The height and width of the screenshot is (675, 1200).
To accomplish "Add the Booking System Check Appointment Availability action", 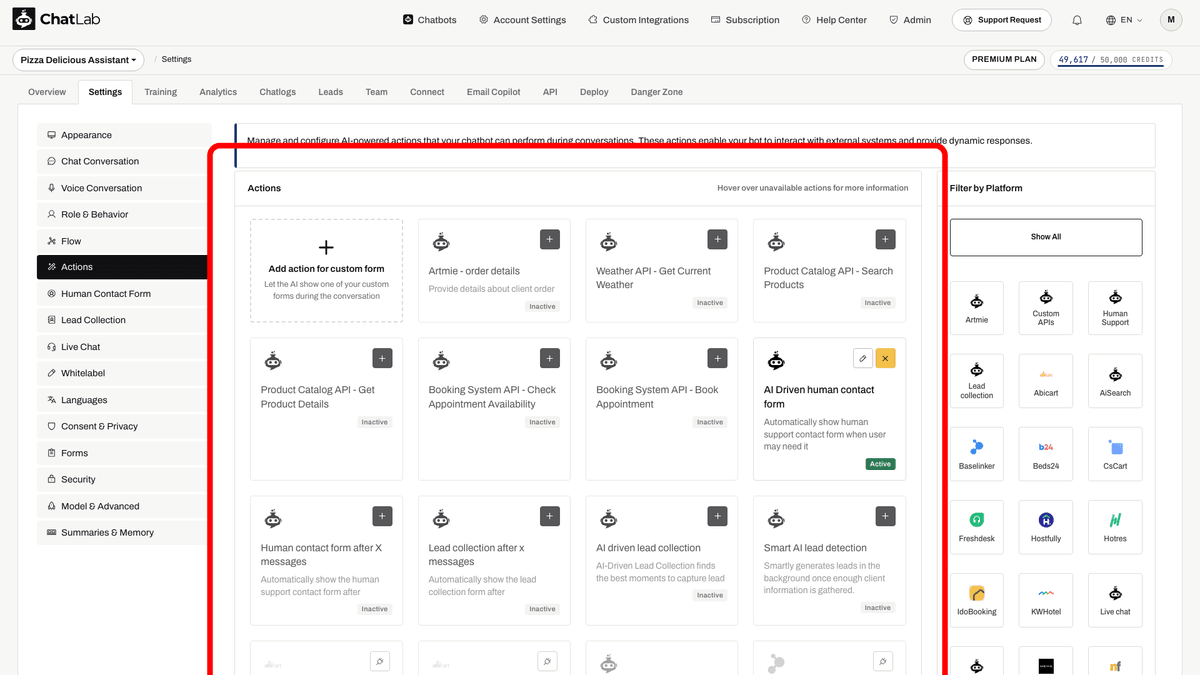I will coord(550,358).
